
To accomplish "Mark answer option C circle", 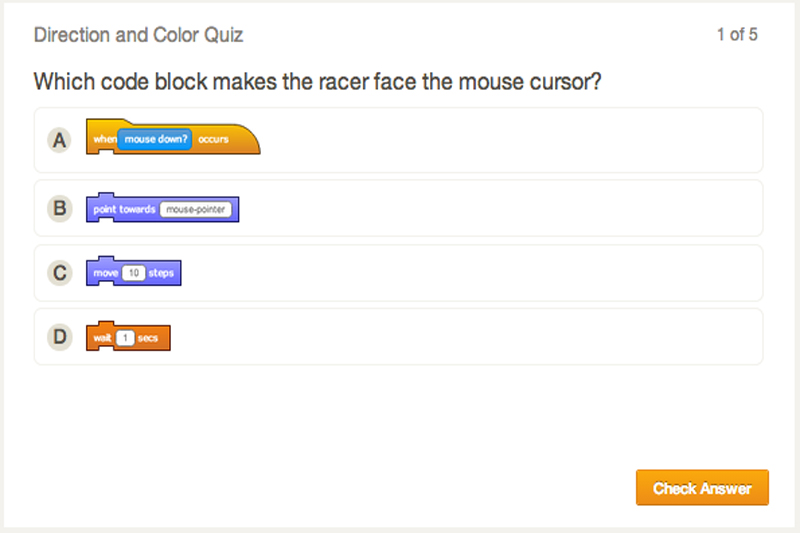I will [60, 273].
